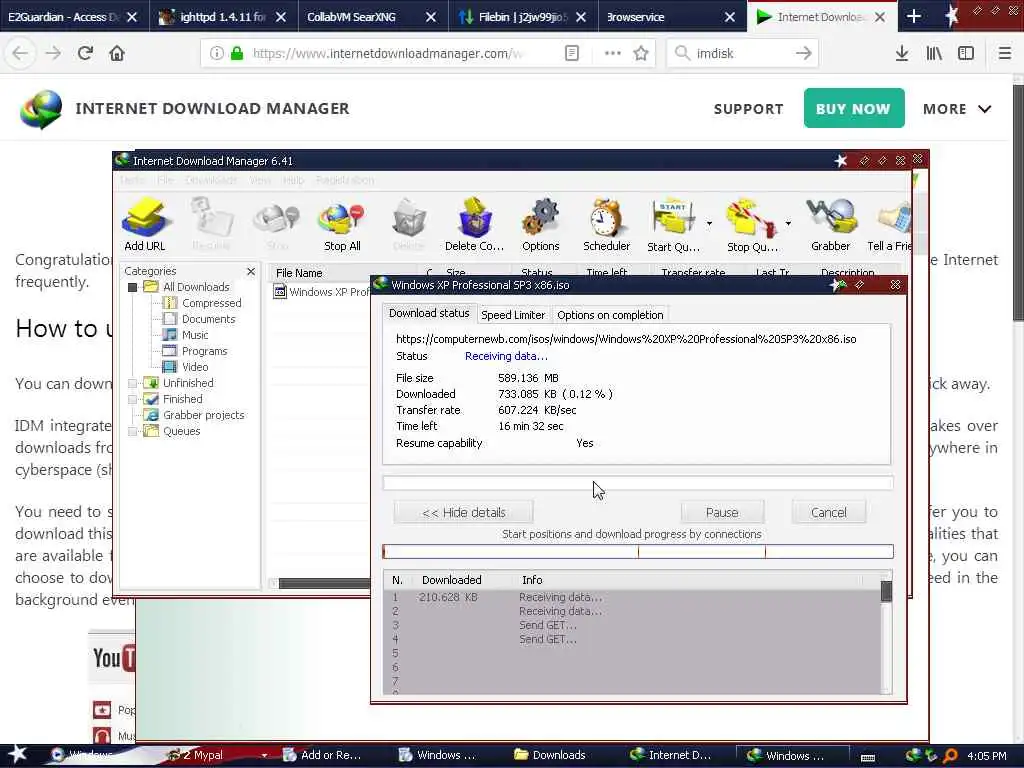Toggle reader view icon
Image resolution: width=1024 pixels, height=768 pixels.
[571, 53]
